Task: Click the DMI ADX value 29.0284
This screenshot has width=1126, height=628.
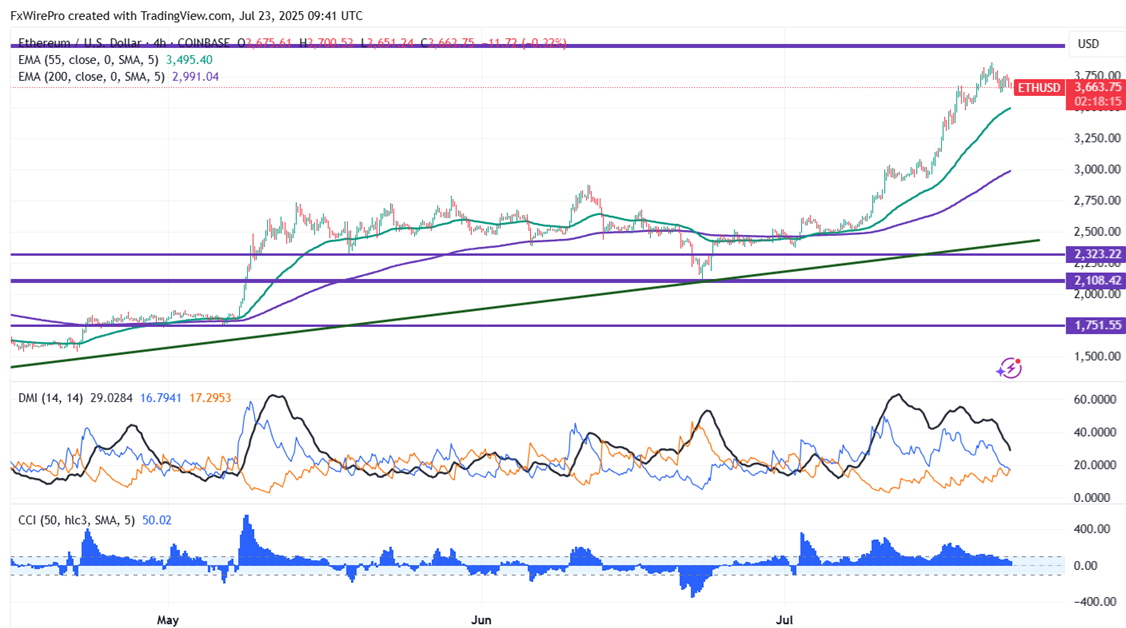Action: (111, 398)
